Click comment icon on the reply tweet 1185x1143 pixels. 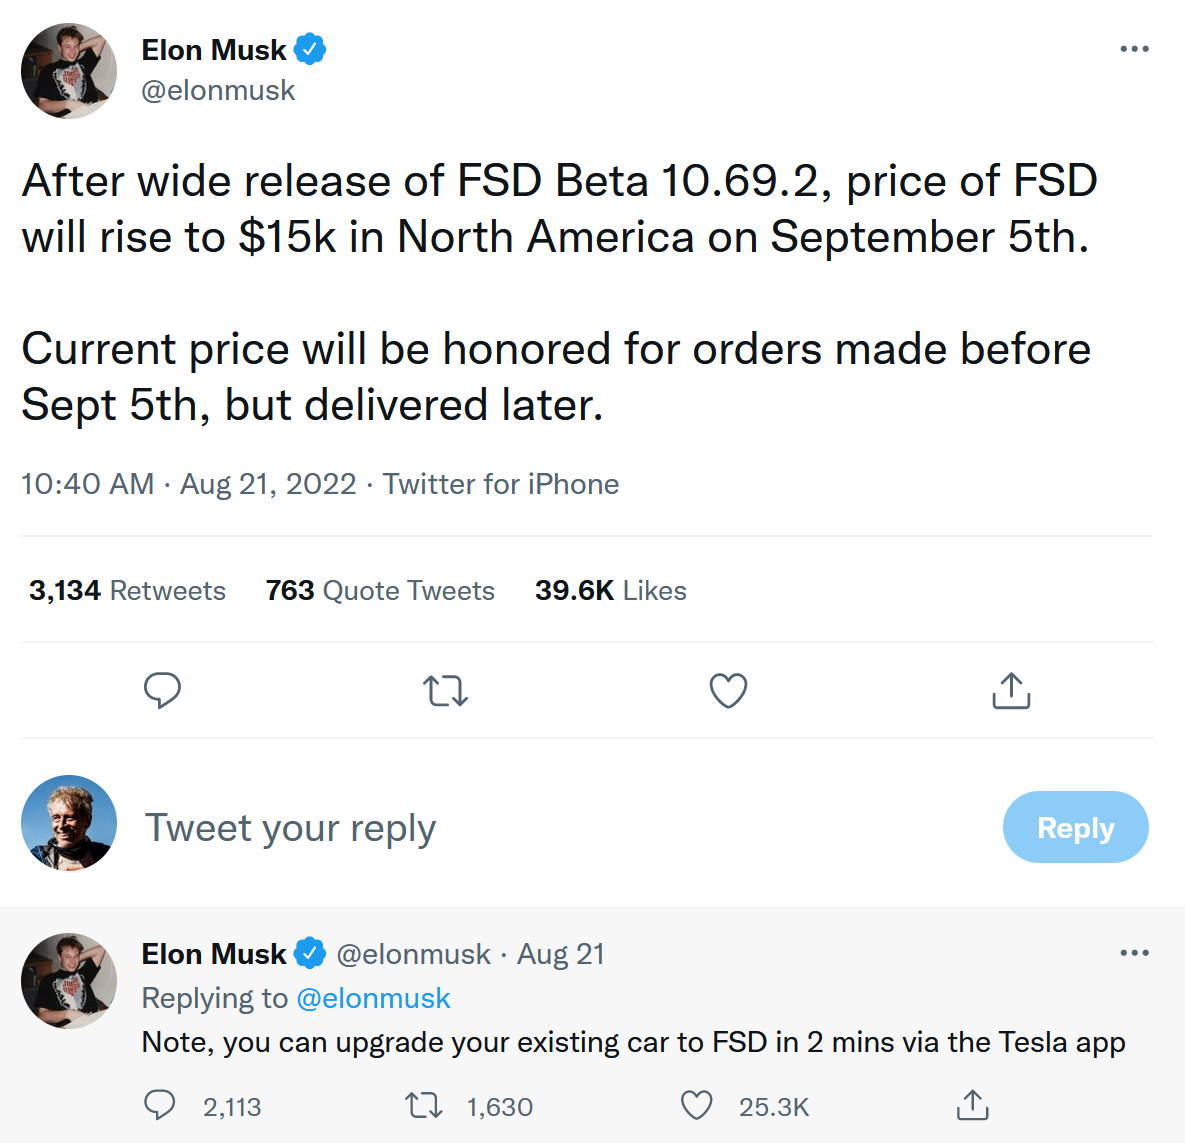click(160, 1105)
